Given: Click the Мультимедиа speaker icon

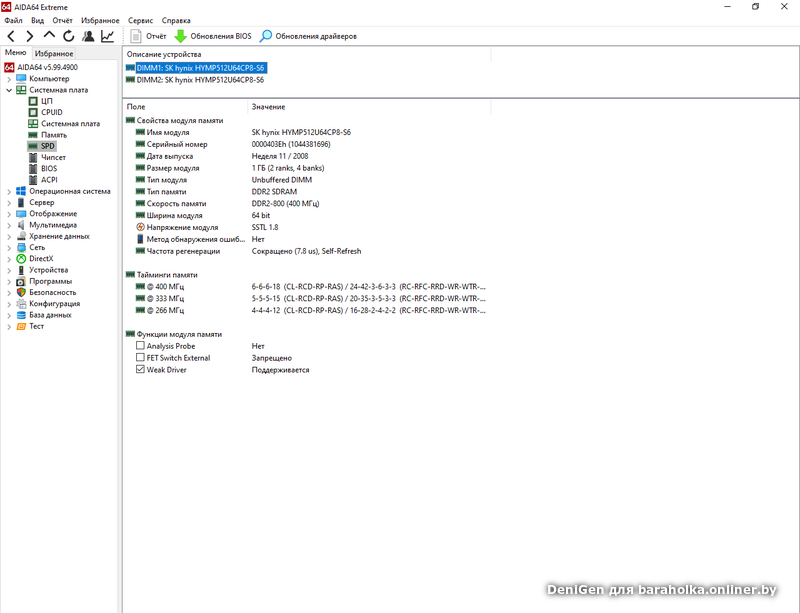Looking at the screenshot, I should click(x=21, y=225).
